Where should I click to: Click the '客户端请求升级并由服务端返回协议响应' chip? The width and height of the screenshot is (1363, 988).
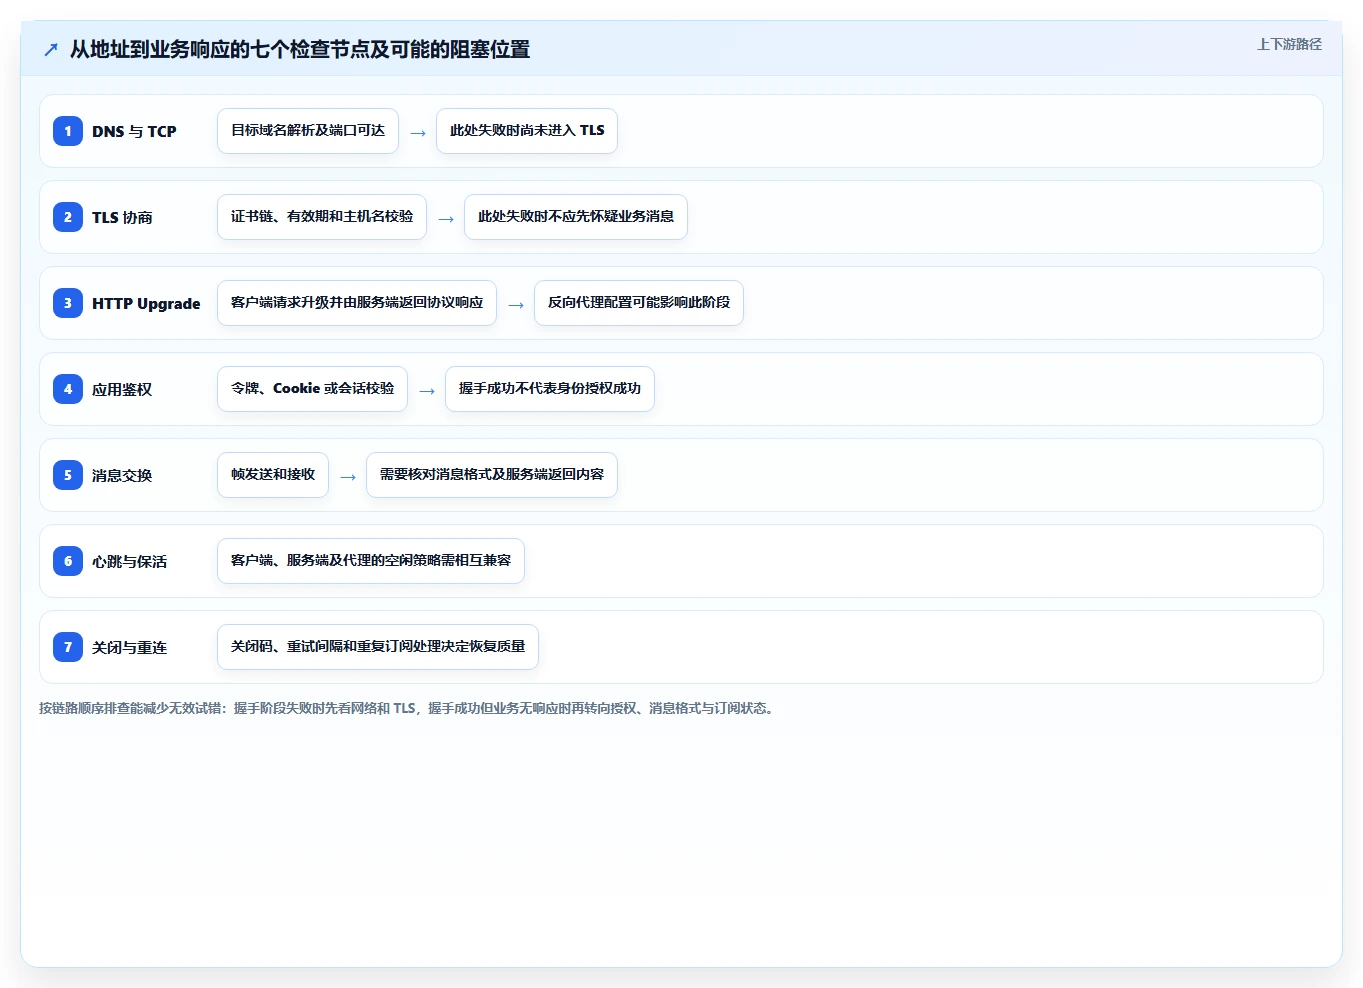357,303
